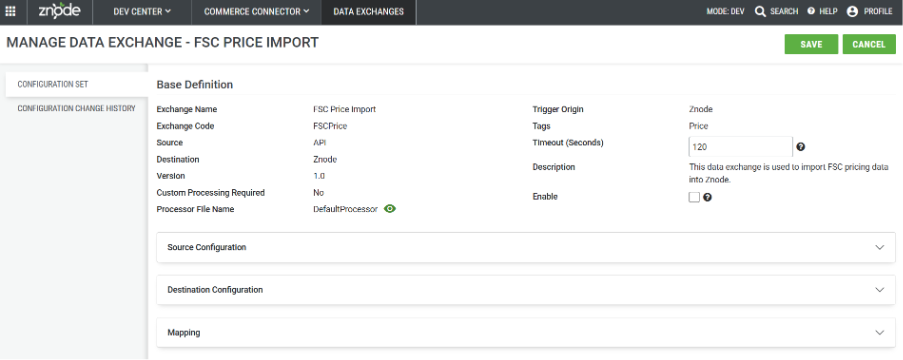The width and height of the screenshot is (903, 360).
Task: Click the Version value 1.0
Action: click(319, 176)
